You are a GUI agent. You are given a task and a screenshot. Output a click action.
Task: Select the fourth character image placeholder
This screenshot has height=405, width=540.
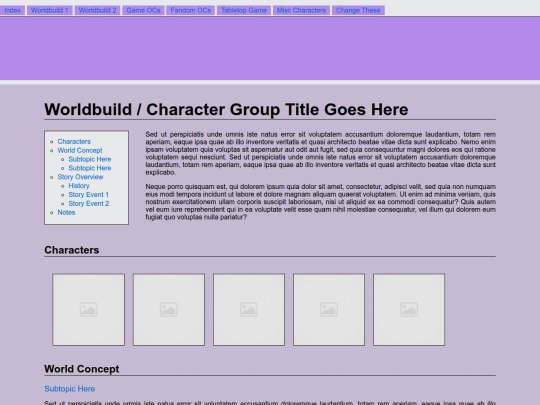coord(329,310)
